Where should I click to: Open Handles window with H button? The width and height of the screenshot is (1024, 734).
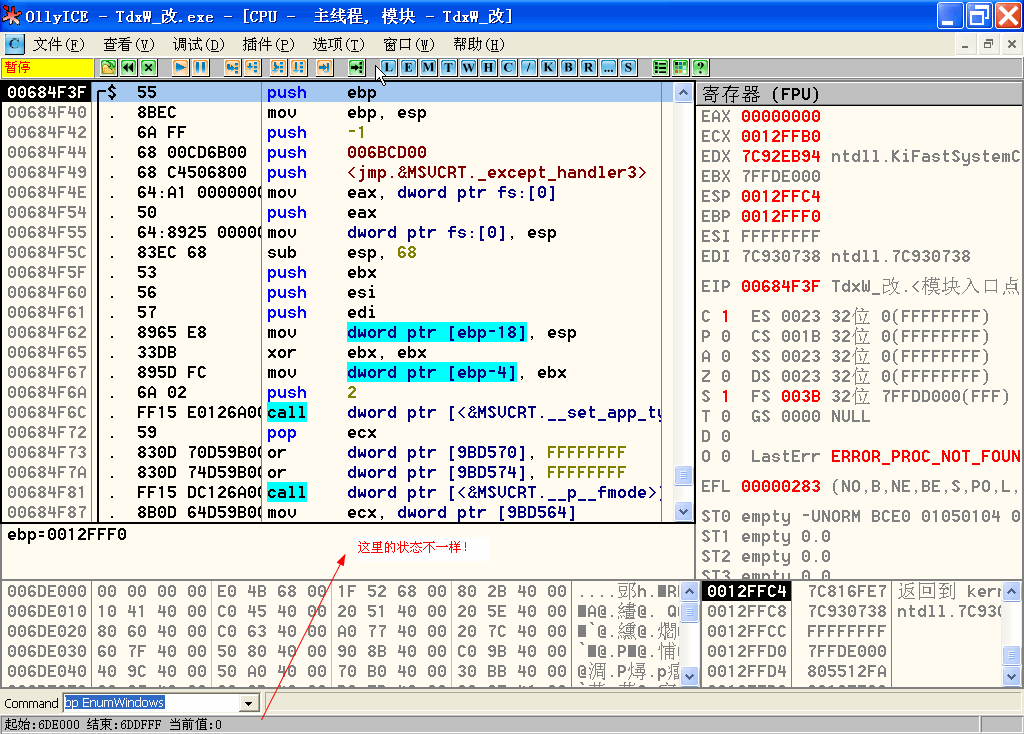tap(488, 67)
